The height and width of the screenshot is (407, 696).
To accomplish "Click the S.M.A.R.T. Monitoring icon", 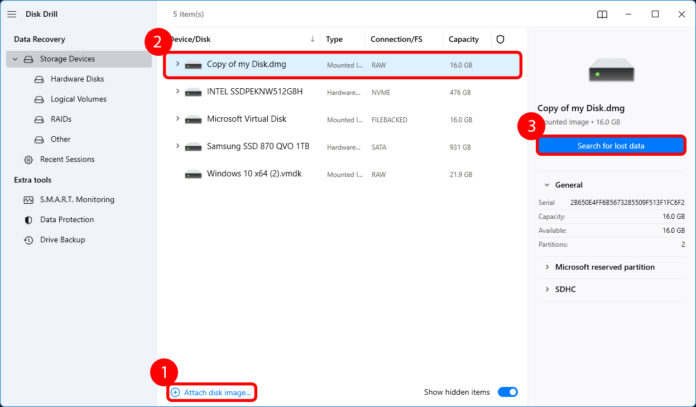I will (28, 200).
